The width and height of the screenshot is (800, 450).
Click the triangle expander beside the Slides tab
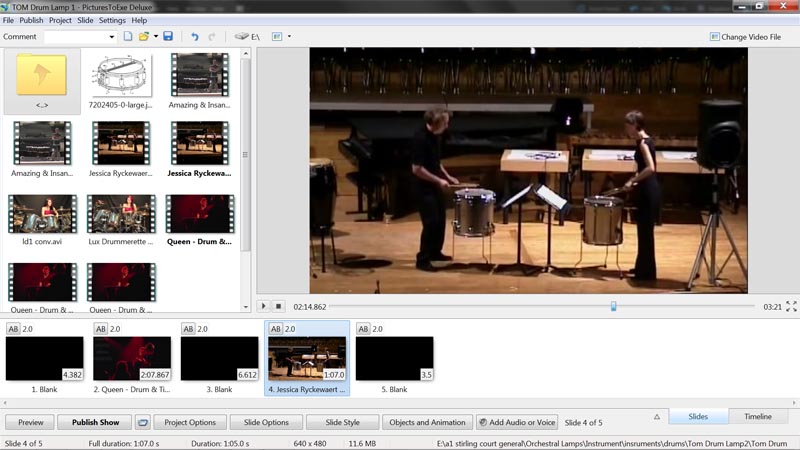(x=657, y=417)
